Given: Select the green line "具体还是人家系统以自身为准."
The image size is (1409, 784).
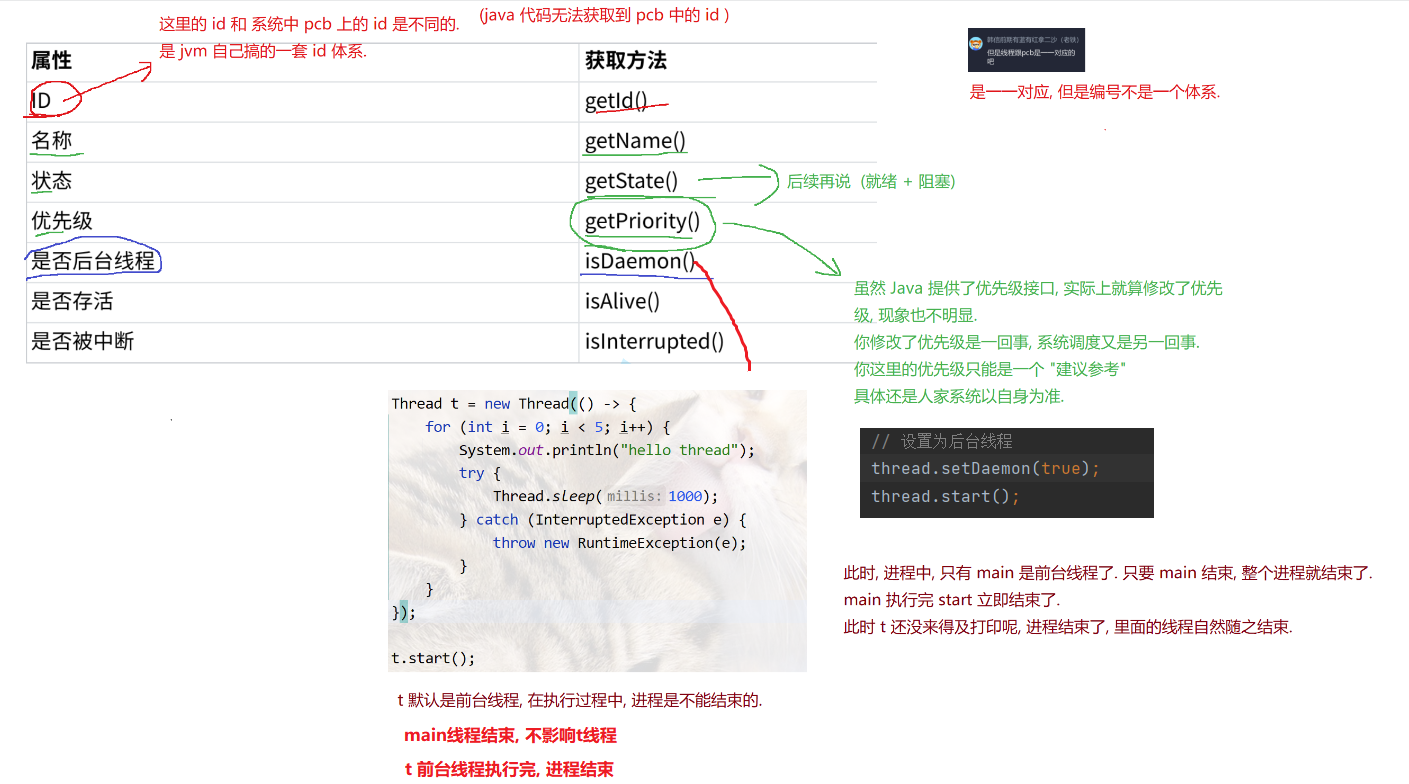Looking at the screenshot, I should (x=959, y=396).
